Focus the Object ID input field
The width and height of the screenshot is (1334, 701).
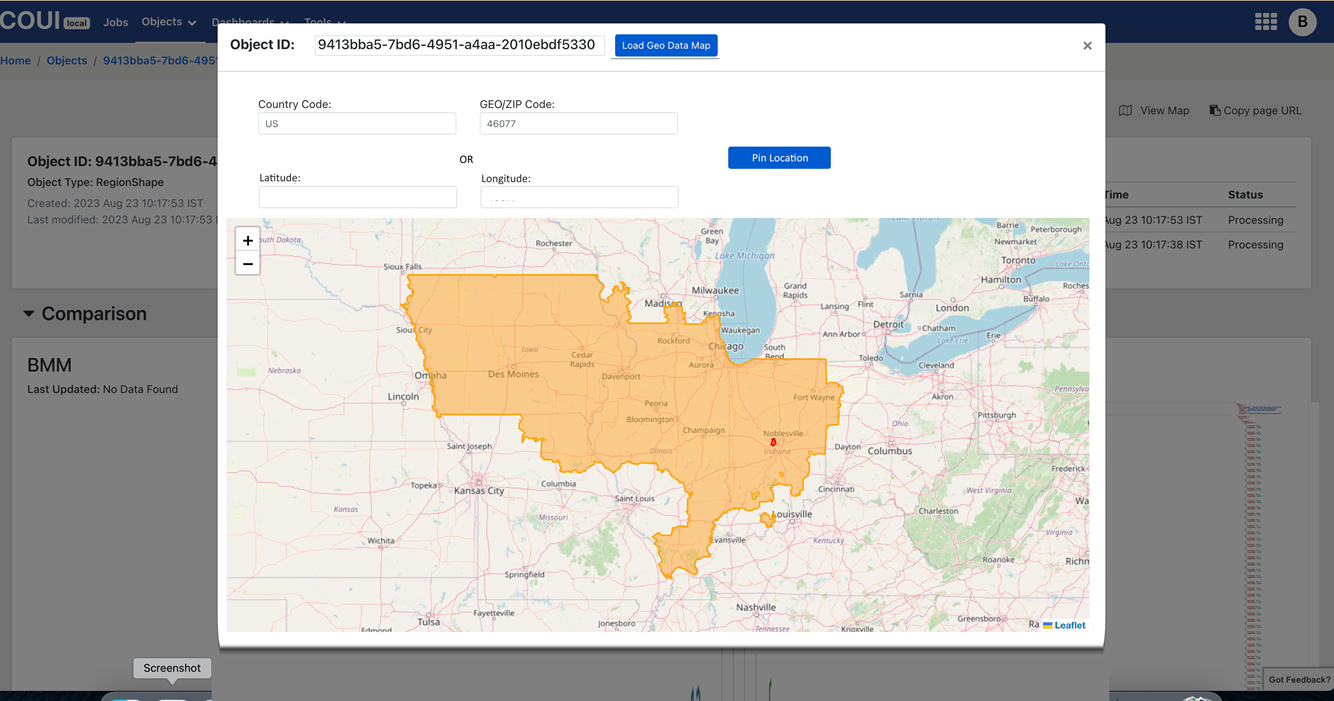point(459,45)
